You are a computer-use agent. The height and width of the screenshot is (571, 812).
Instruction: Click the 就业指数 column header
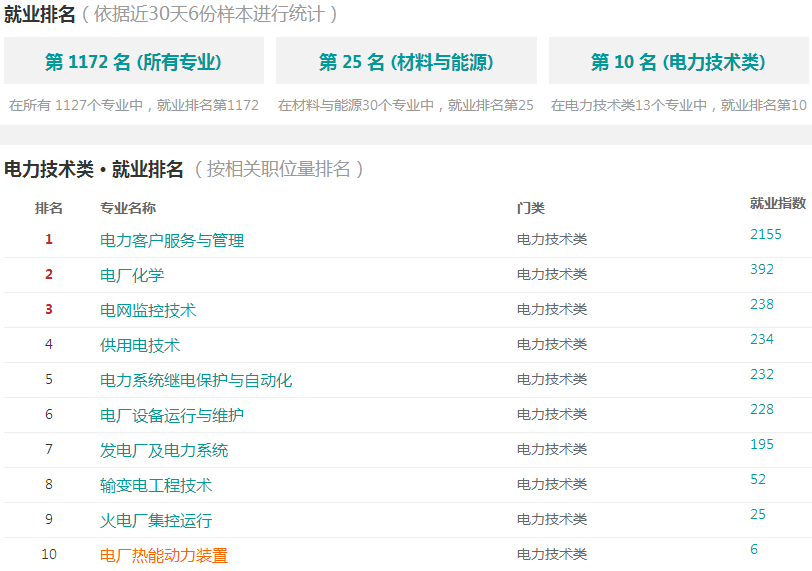tap(778, 203)
